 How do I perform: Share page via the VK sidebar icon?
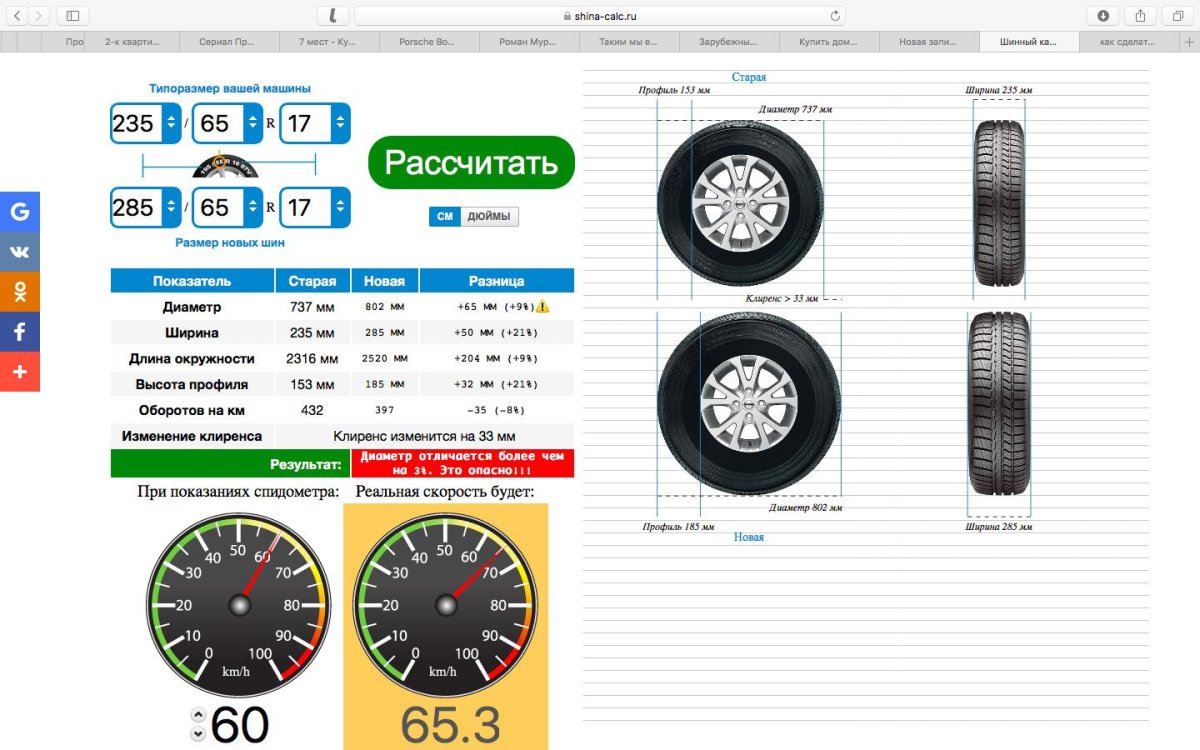pos(19,251)
